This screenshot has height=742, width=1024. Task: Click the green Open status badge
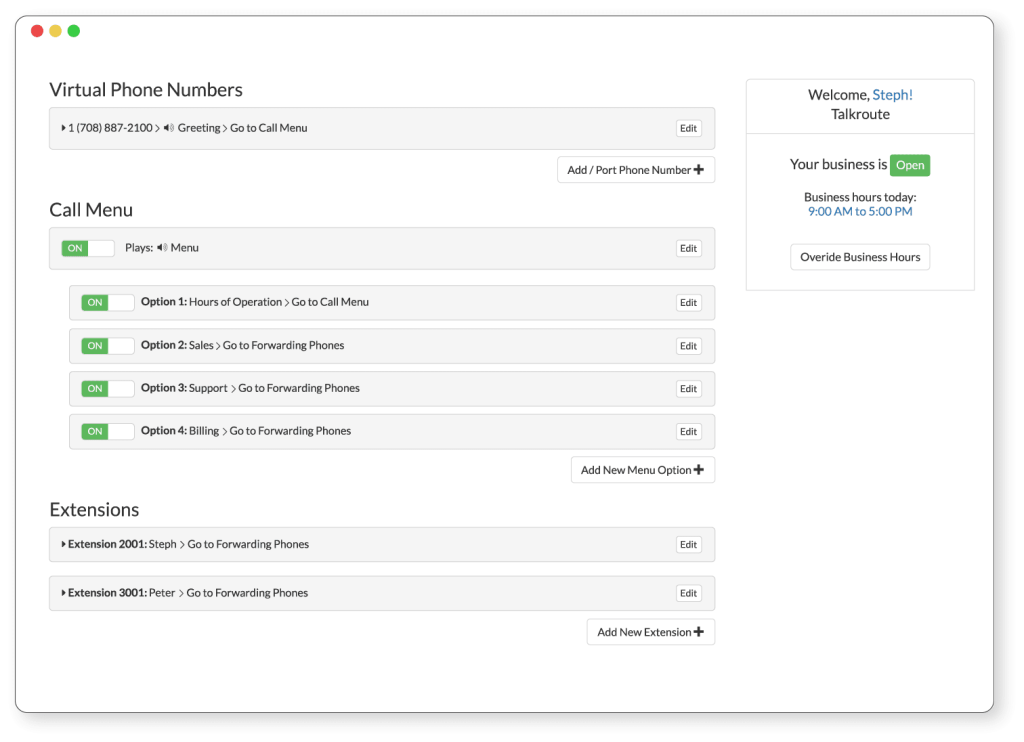(910, 165)
